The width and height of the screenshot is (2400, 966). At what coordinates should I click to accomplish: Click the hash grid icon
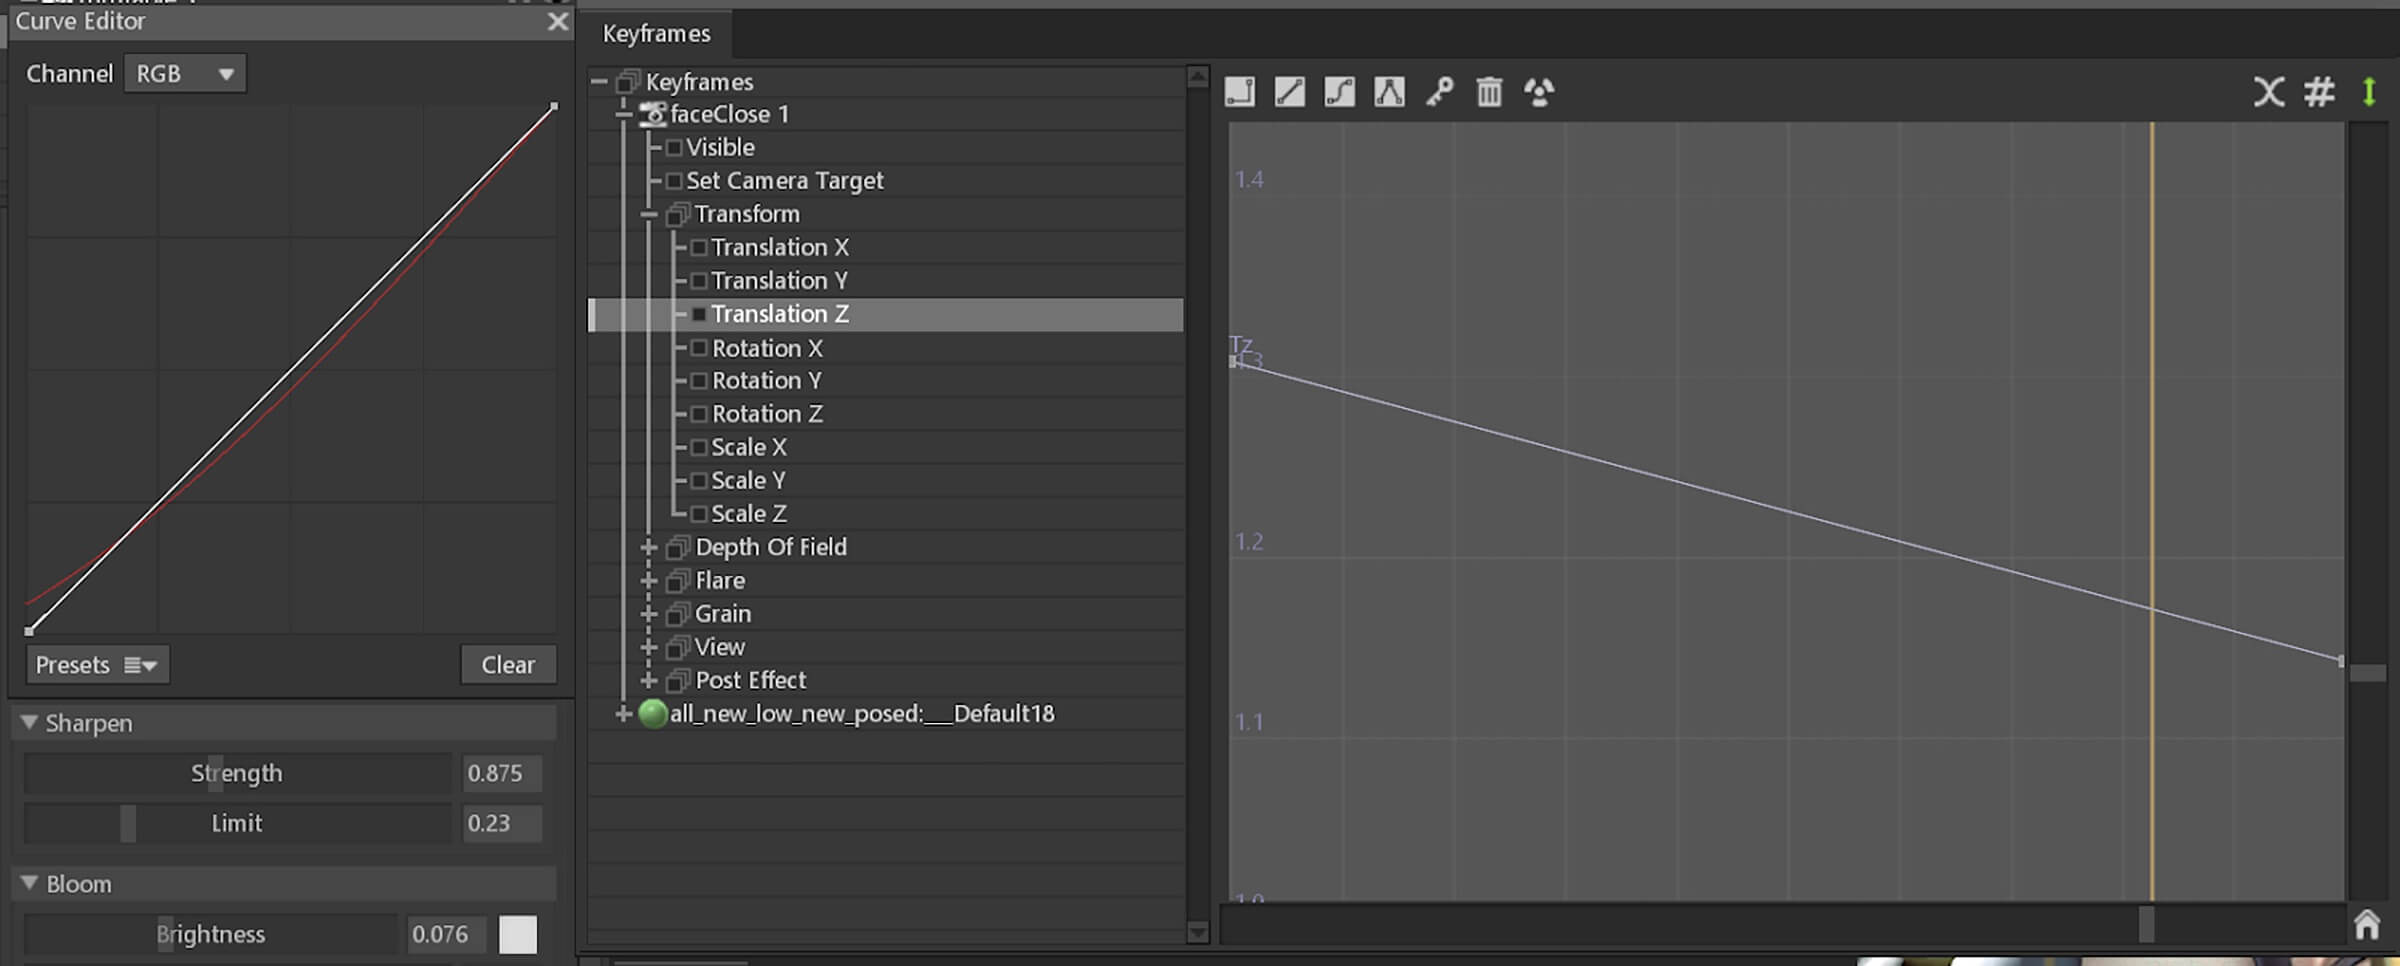pos(2319,92)
